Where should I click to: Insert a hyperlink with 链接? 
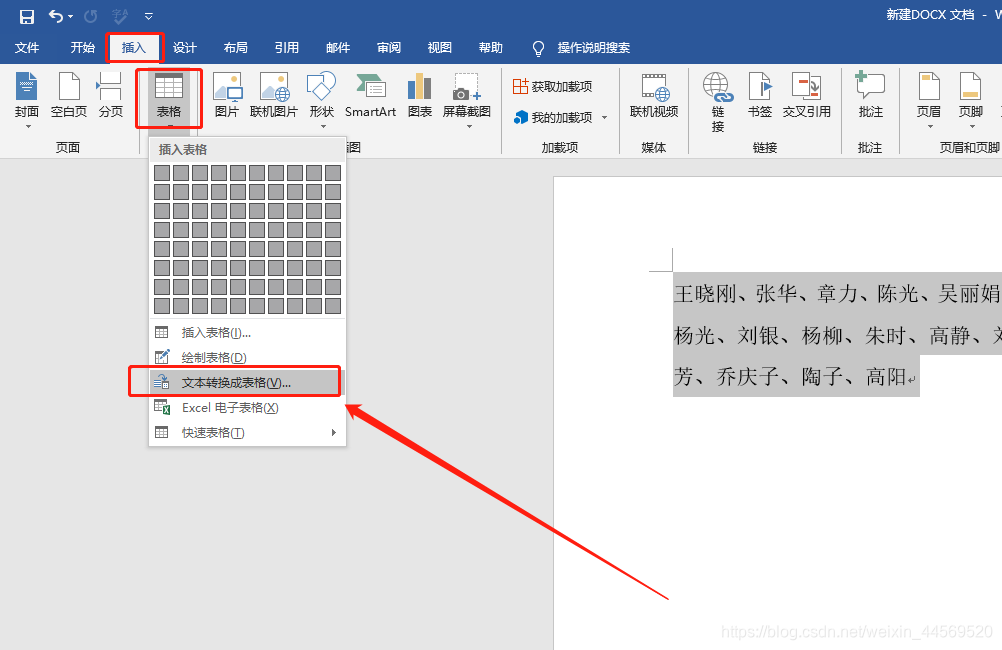pyautogui.click(x=718, y=102)
